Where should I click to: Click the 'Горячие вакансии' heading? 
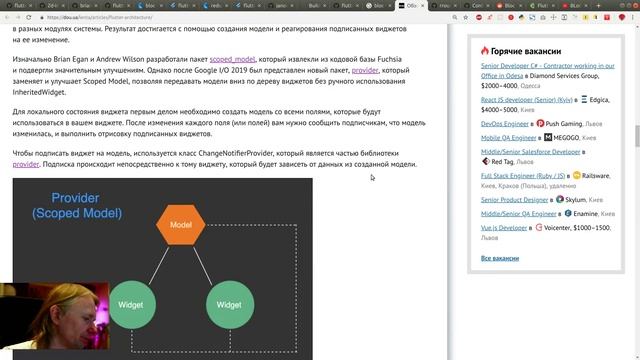[526, 51]
